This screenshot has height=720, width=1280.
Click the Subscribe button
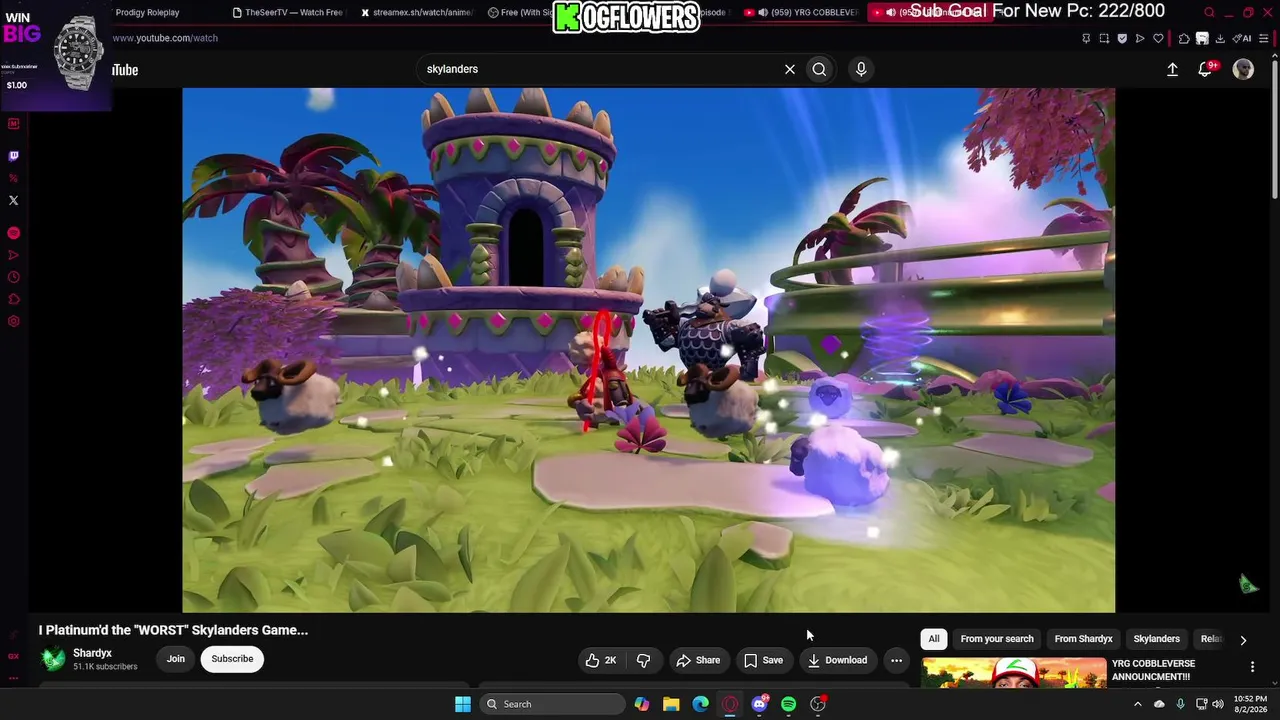point(232,659)
